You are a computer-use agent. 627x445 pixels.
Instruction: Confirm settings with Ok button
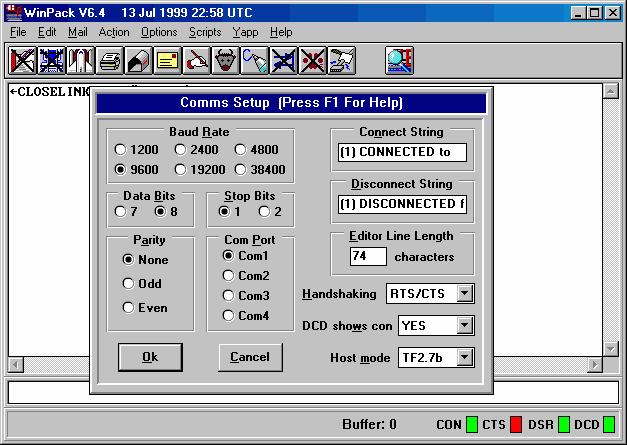pos(150,357)
